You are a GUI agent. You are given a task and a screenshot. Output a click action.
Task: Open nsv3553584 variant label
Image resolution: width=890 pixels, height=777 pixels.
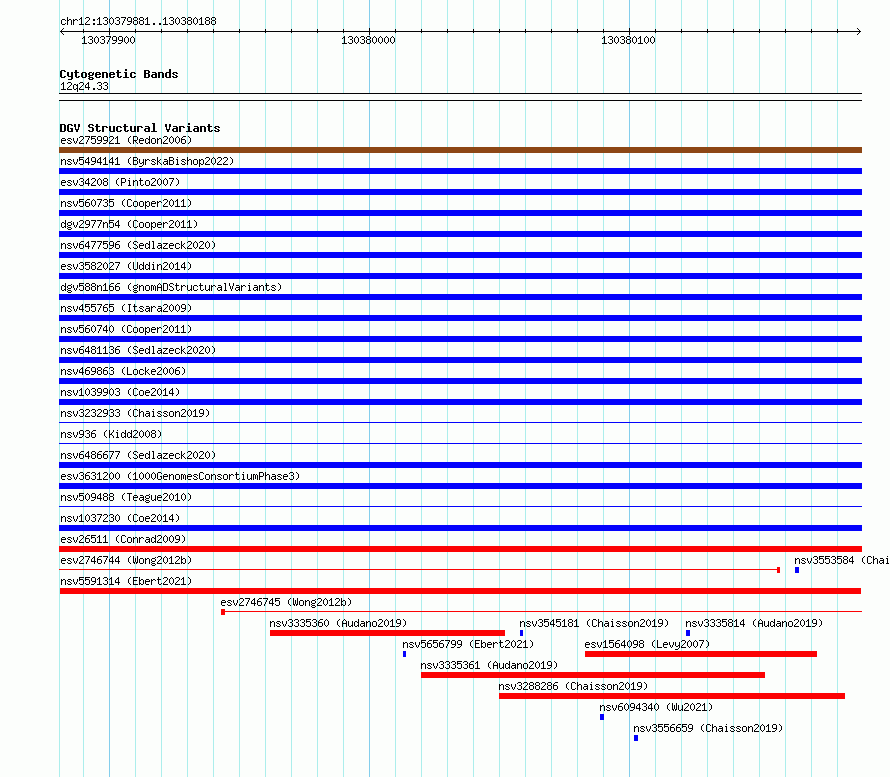842,560
